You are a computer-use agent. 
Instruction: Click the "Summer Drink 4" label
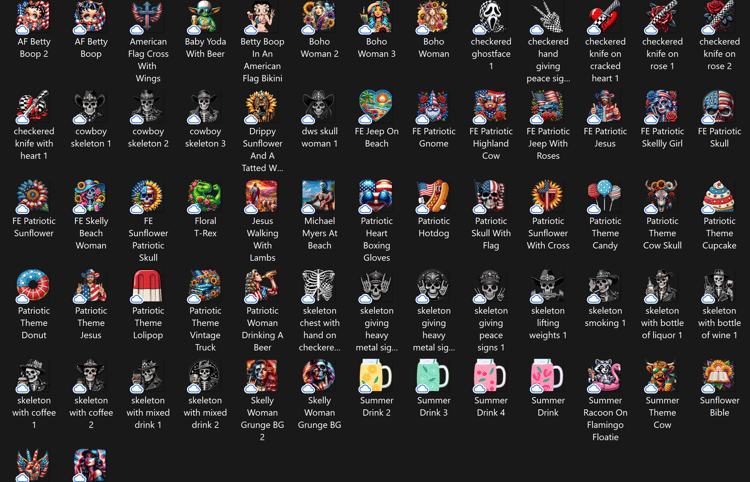tap(491, 406)
